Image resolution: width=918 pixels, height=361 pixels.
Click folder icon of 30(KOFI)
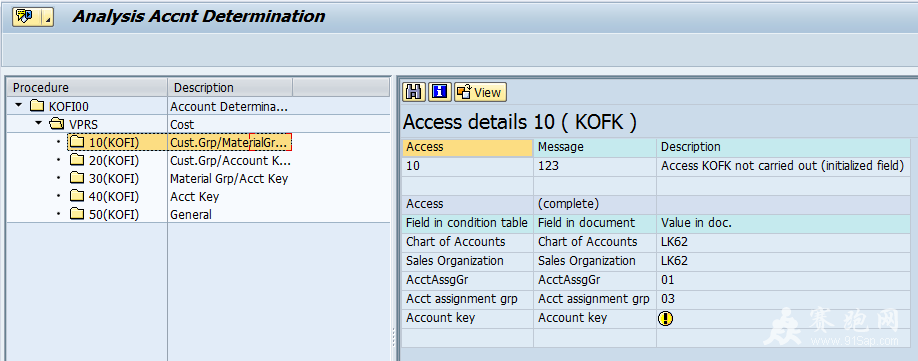[x=77, y=178]
